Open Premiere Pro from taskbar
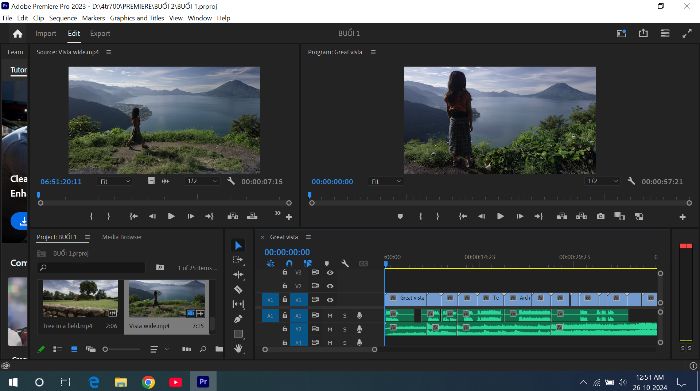700x391 pixels. (x=203, y=382)
